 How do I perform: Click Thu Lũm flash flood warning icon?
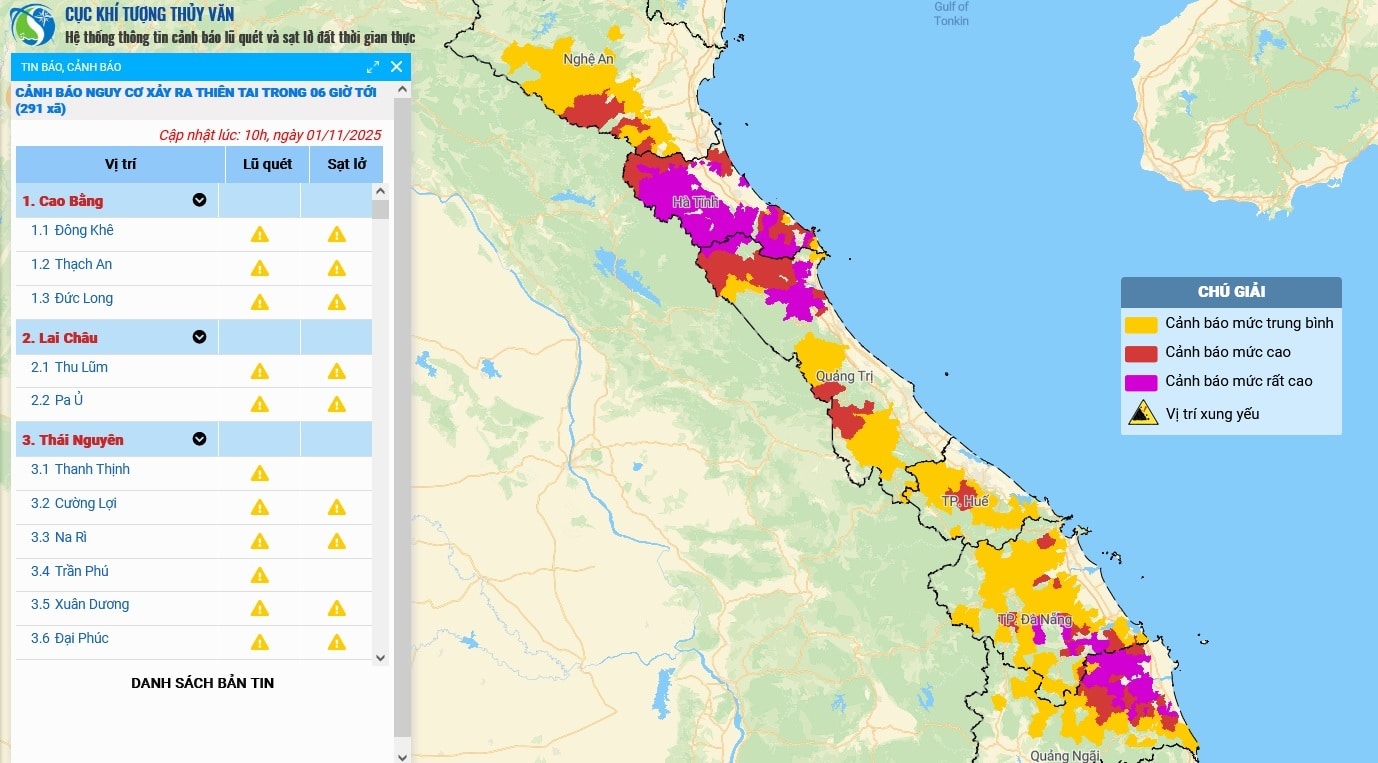[260, 371]
